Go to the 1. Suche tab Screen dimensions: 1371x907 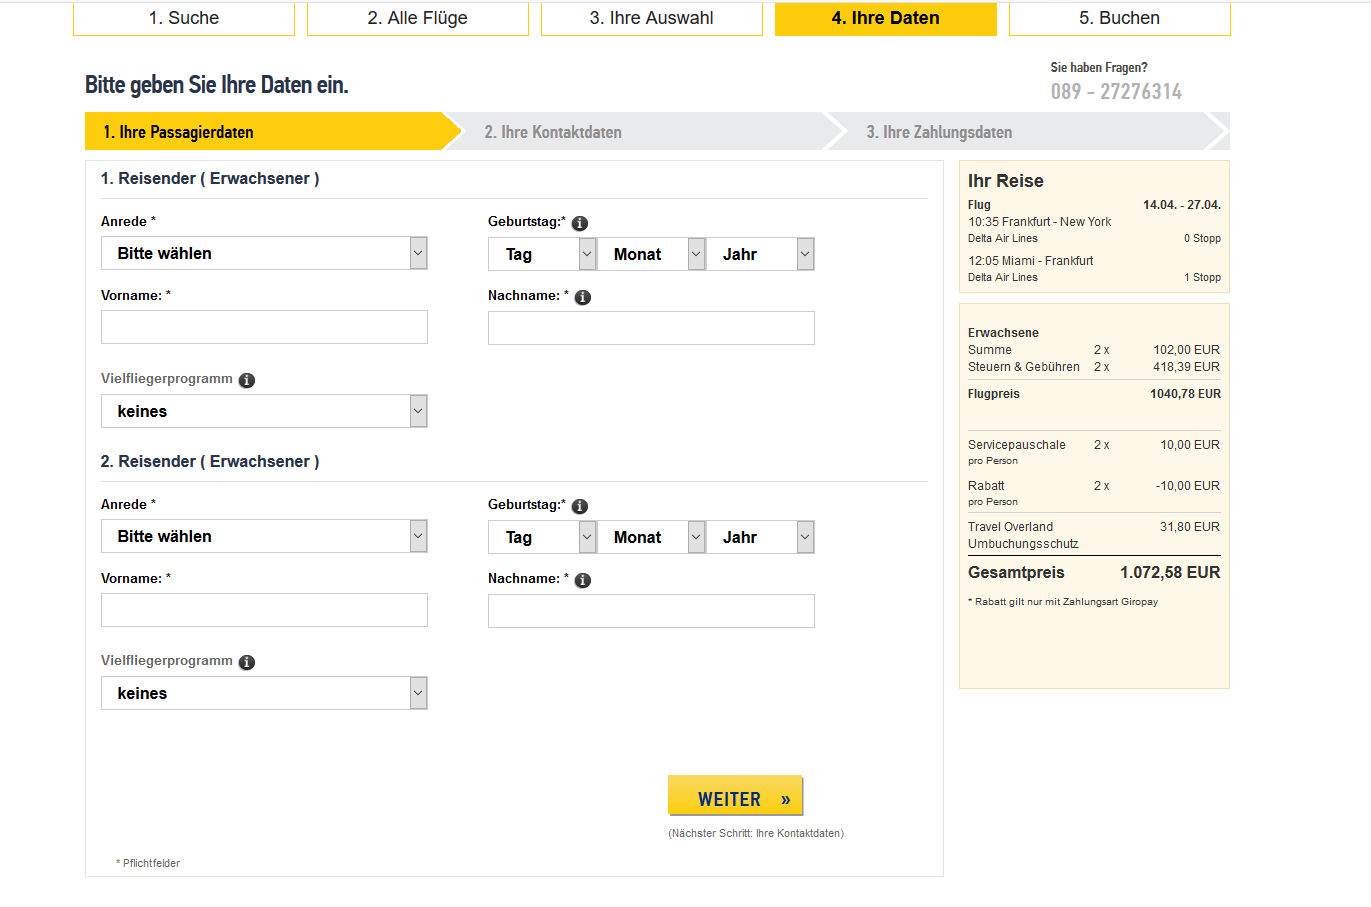pos(184,18)
